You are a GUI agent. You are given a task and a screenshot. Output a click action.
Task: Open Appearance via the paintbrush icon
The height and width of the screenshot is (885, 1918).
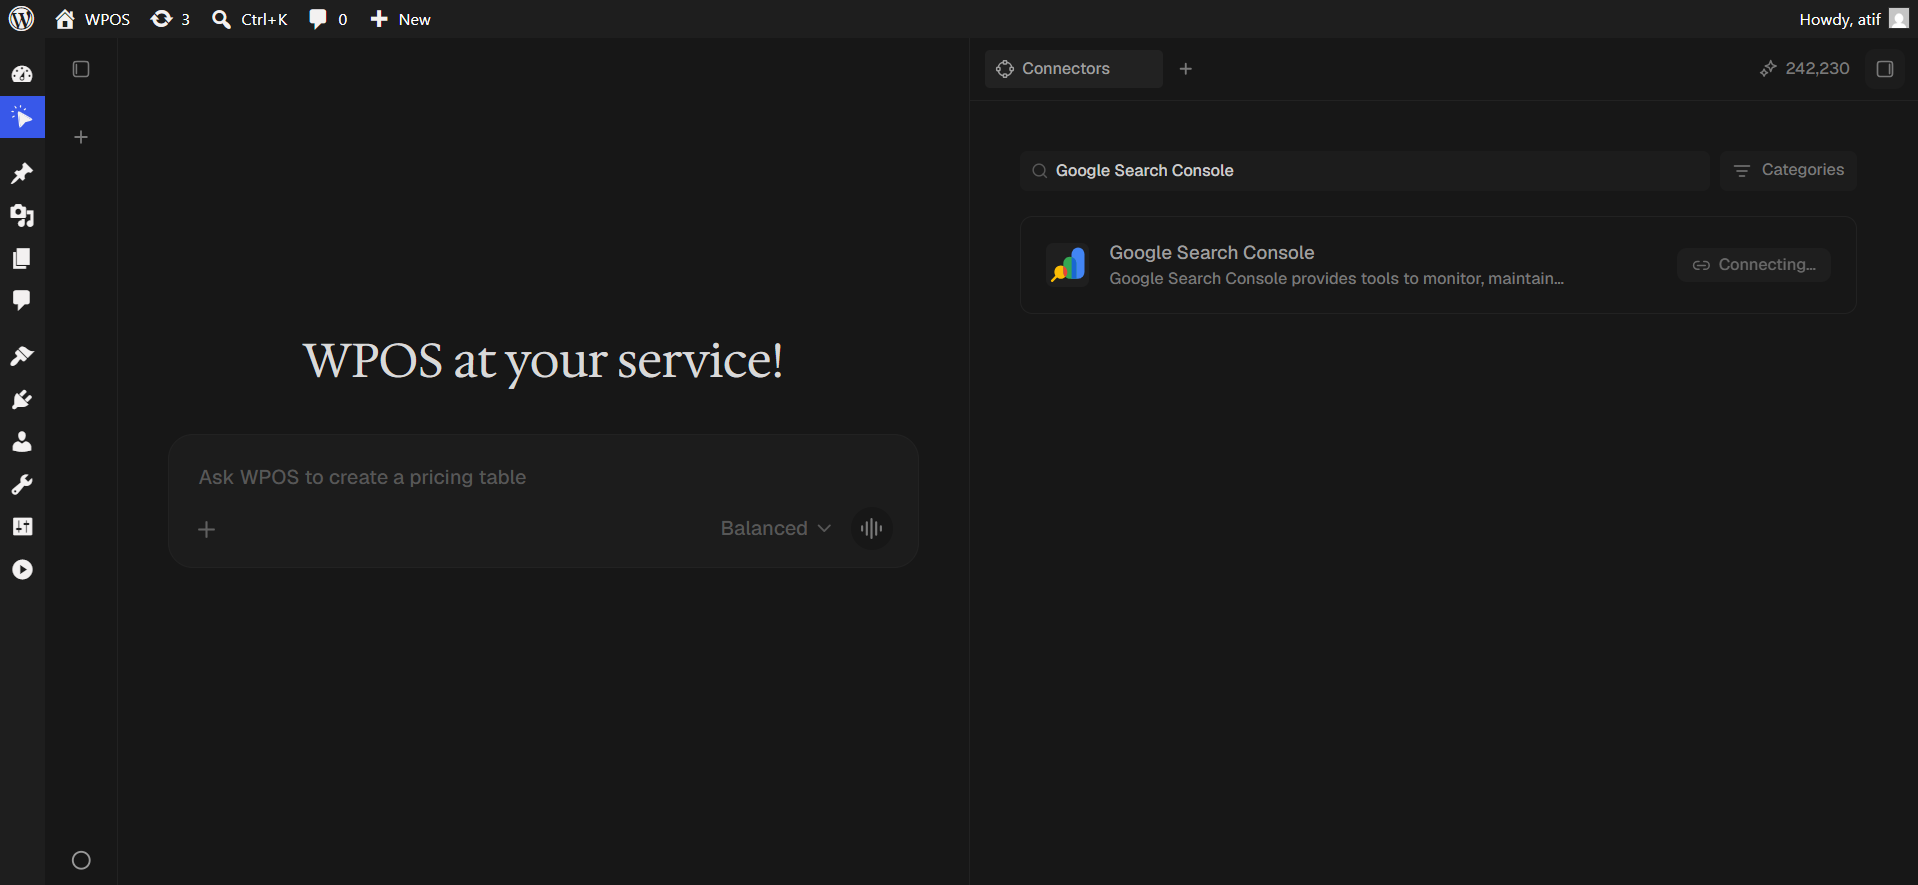coord(22,356)
